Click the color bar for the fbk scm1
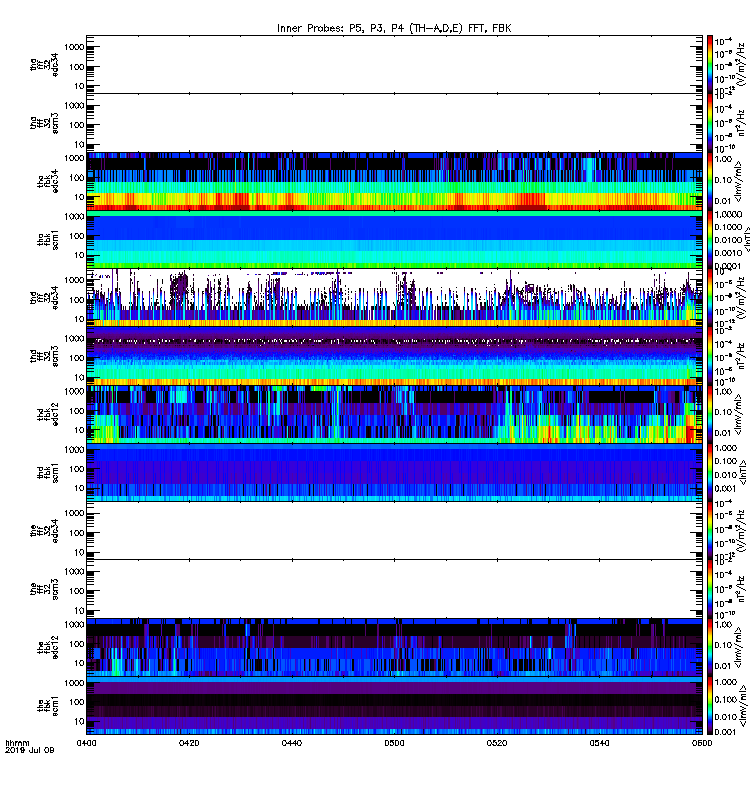The image size is (750, 800). click(x=710, y=706)
